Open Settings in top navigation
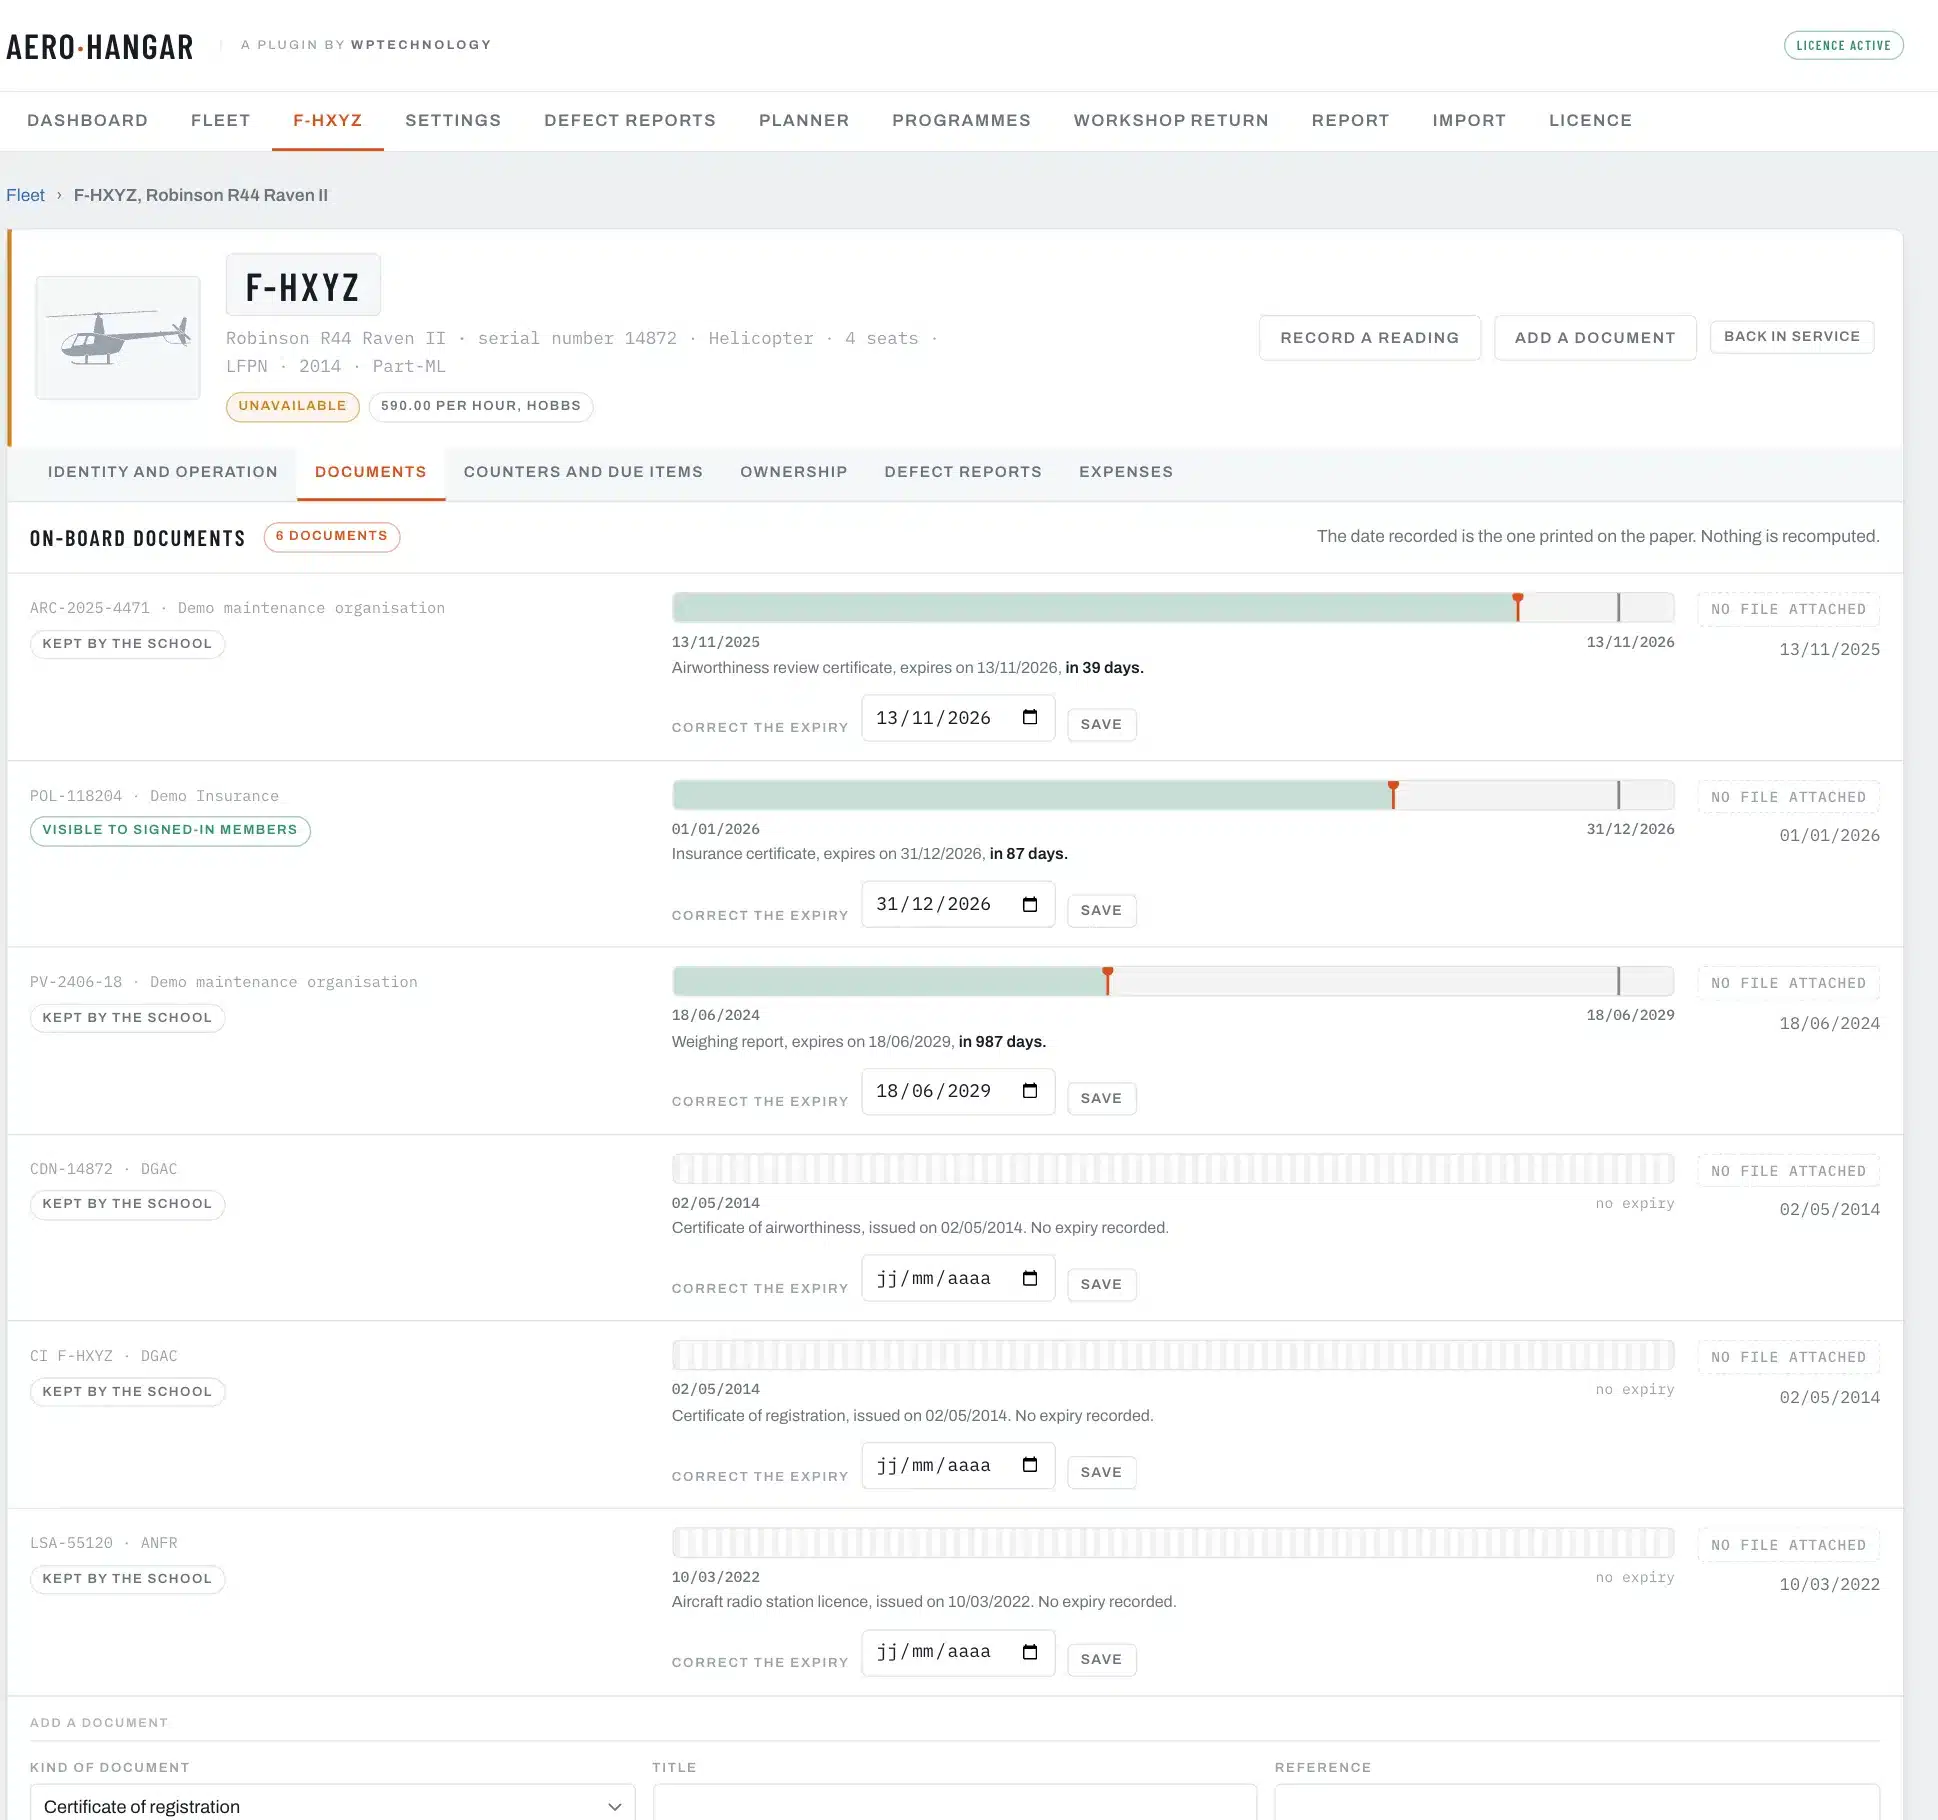 453,120
